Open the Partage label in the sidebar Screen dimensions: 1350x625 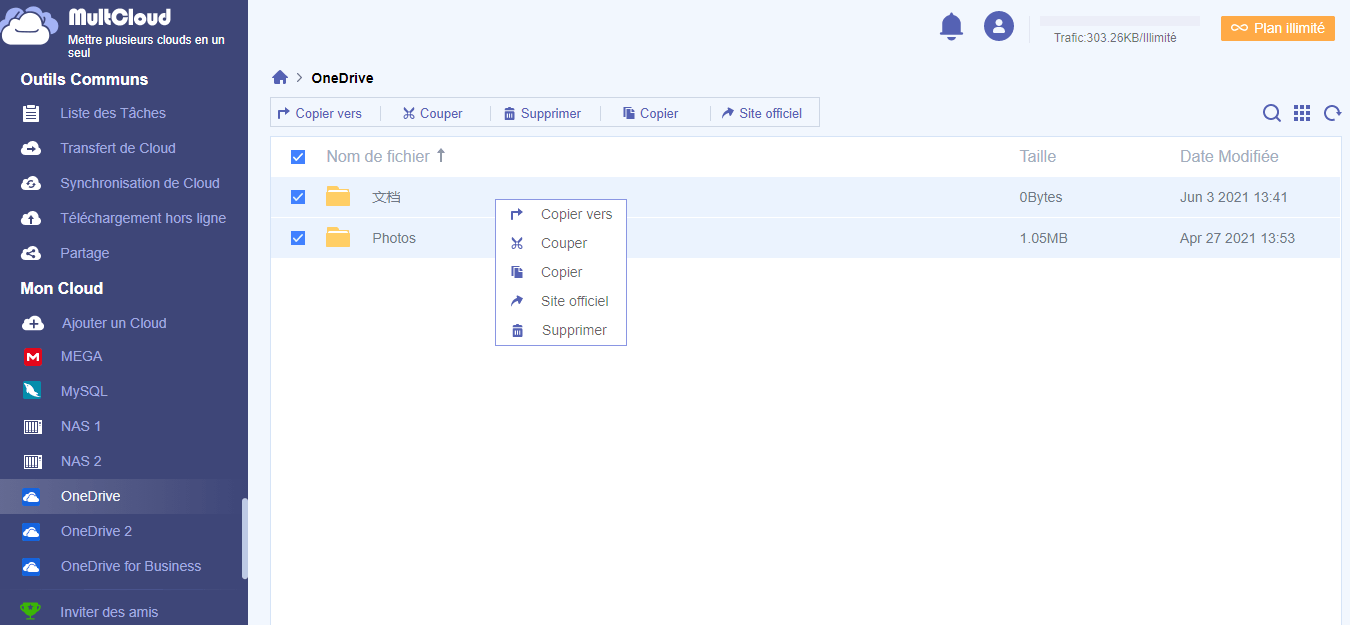[85, 253]
